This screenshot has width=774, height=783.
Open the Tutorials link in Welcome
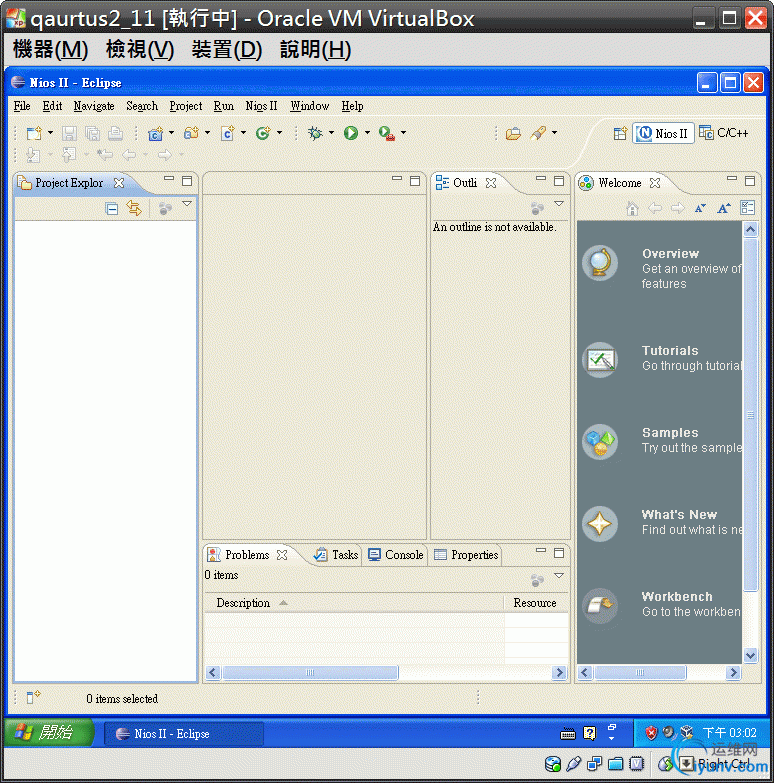click(670, 351)
